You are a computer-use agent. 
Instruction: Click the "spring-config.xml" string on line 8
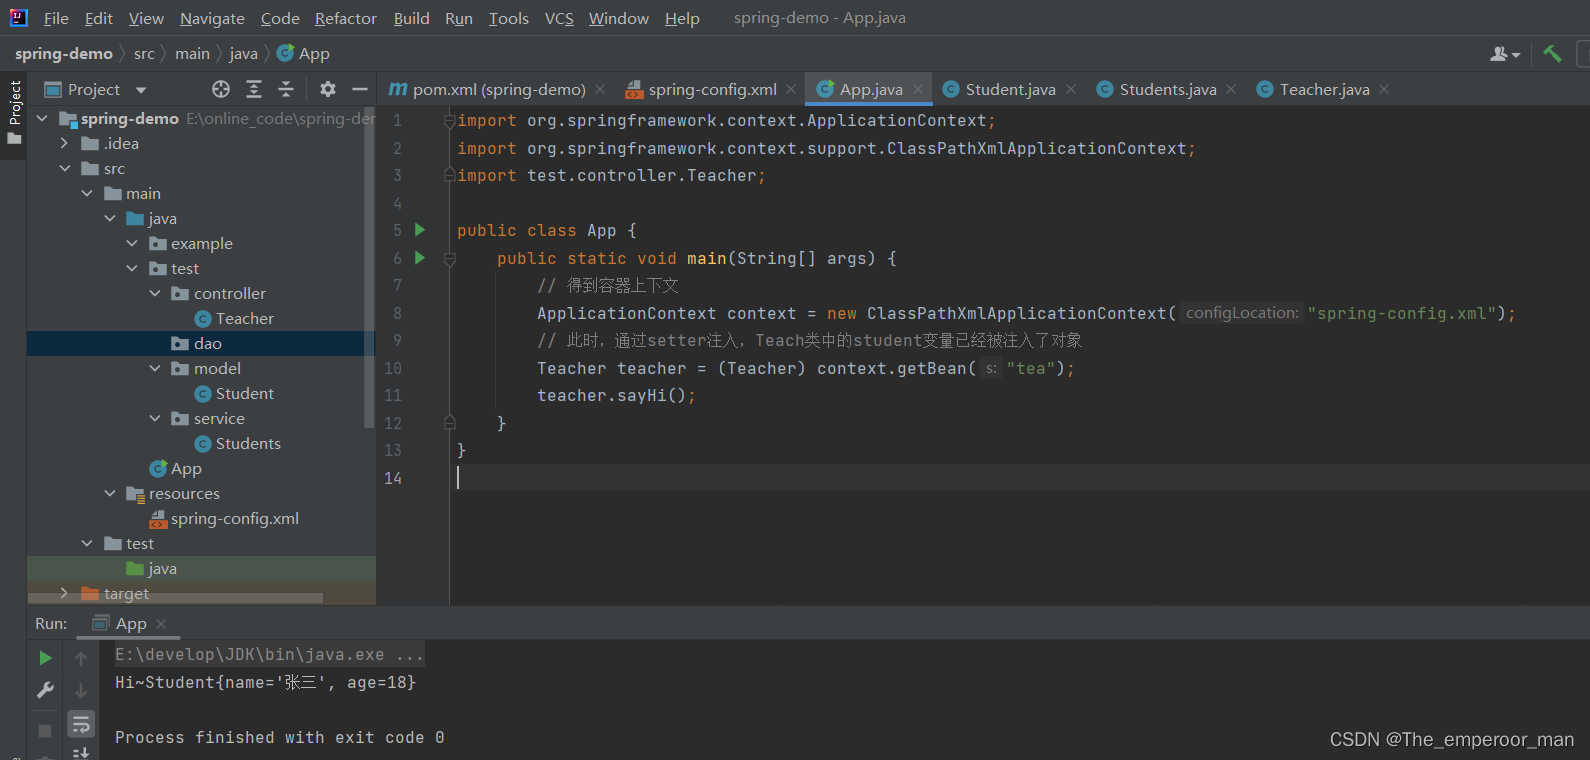1402,313
